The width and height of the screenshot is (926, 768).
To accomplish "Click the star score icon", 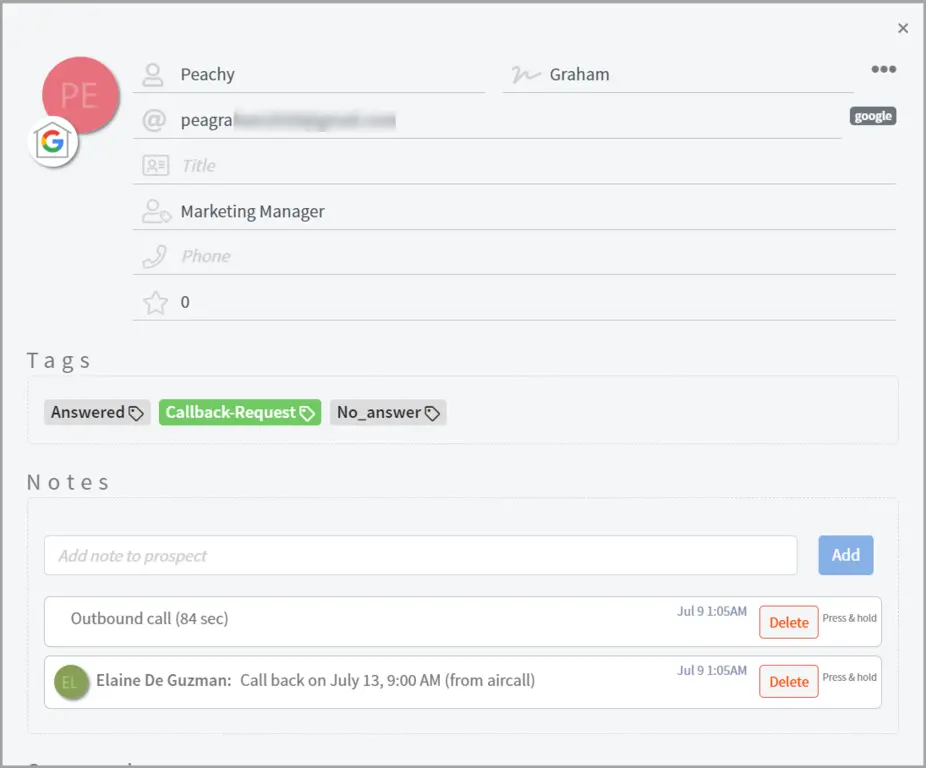I will click(155, 302).
